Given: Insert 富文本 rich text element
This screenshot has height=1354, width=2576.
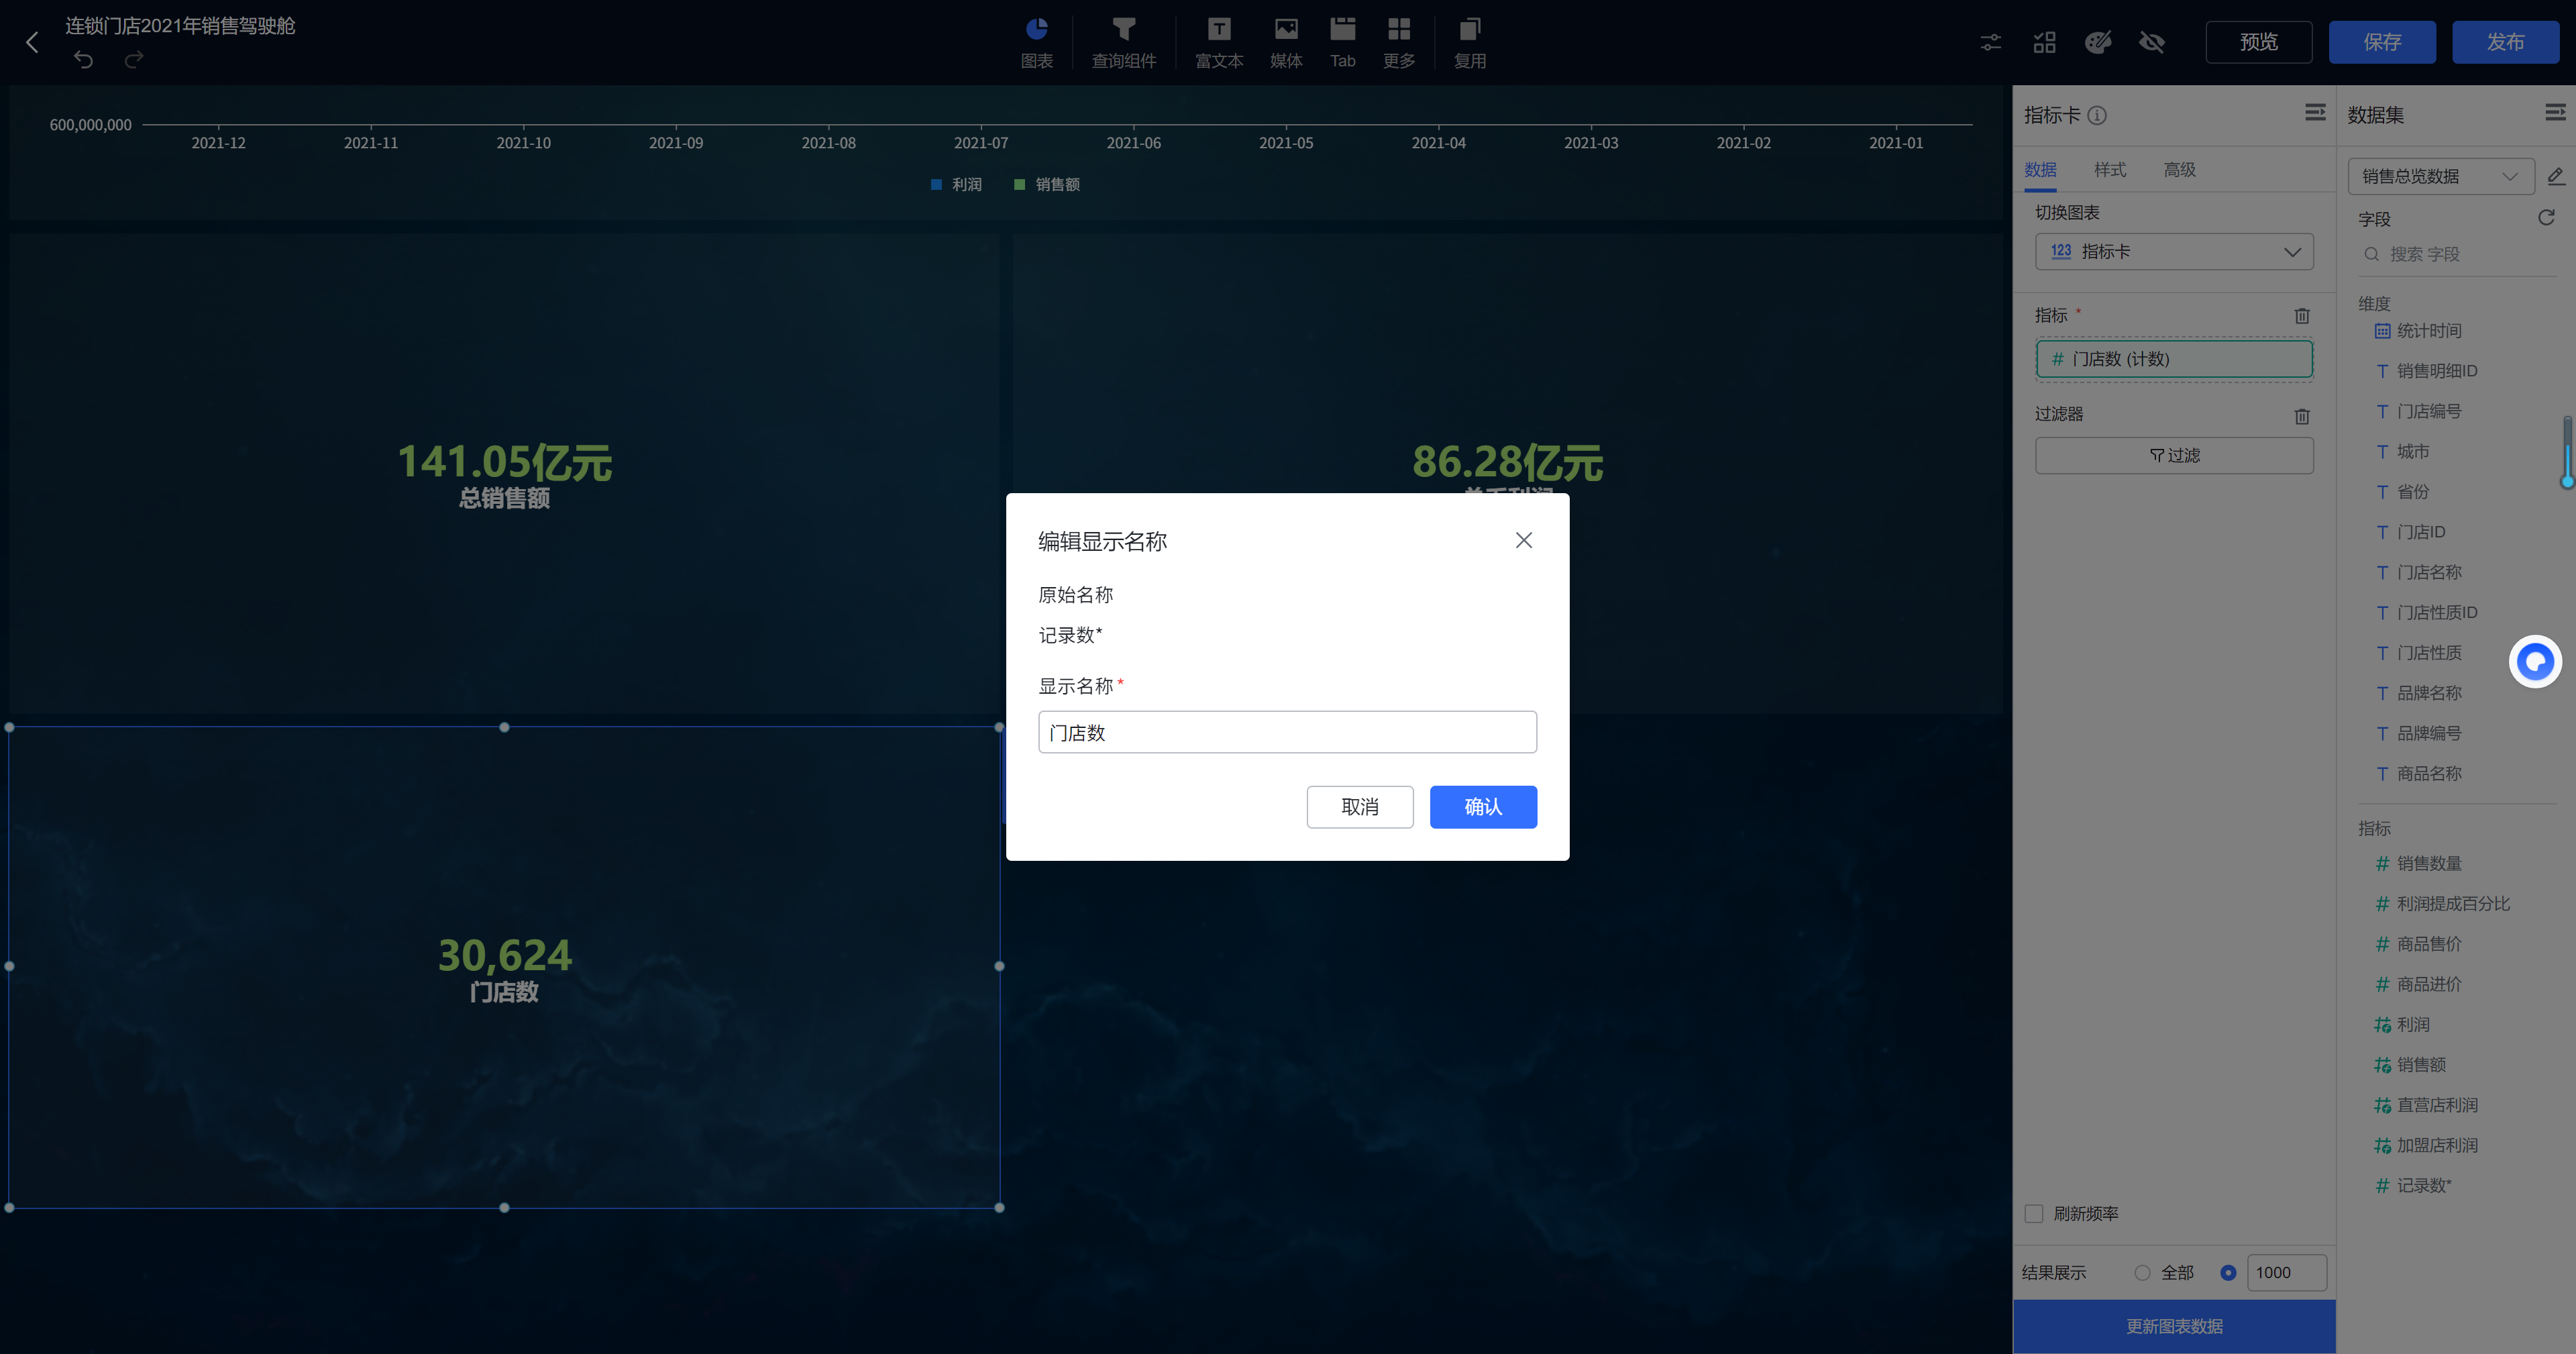Looking at the screenshot, I should coord(1218,42).
